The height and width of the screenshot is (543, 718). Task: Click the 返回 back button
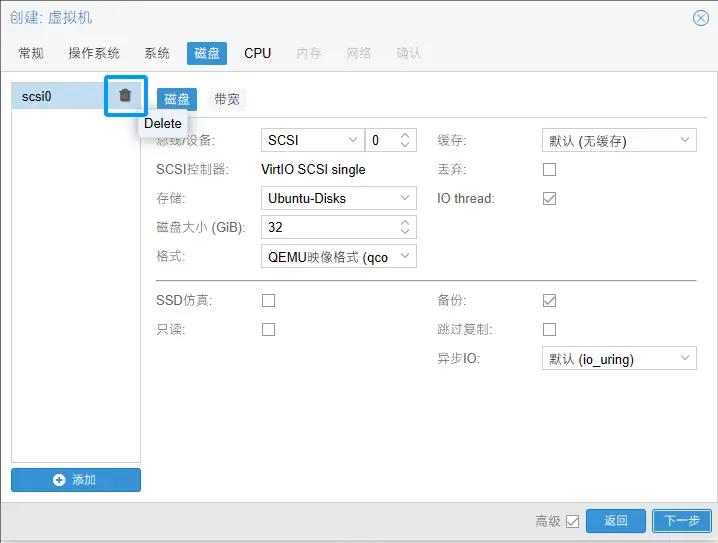coord(616,521)
